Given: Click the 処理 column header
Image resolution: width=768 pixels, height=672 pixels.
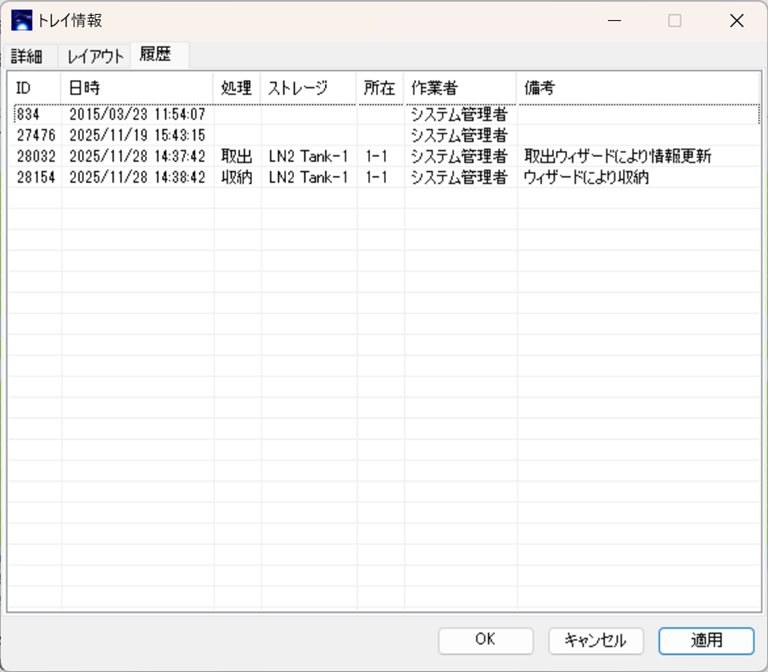Looking at the screenshot, I should pyautogui.click(x=236, y=88).
